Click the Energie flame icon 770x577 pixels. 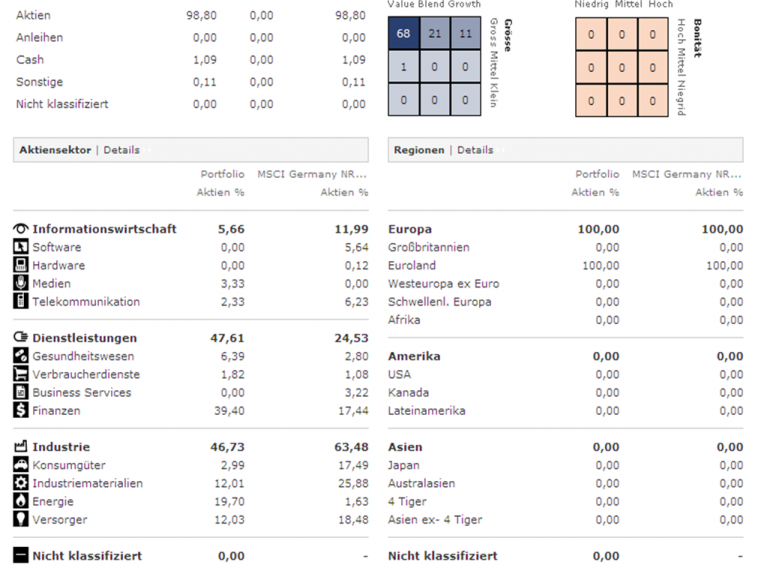pyautogui.click(x=21, y=501)
